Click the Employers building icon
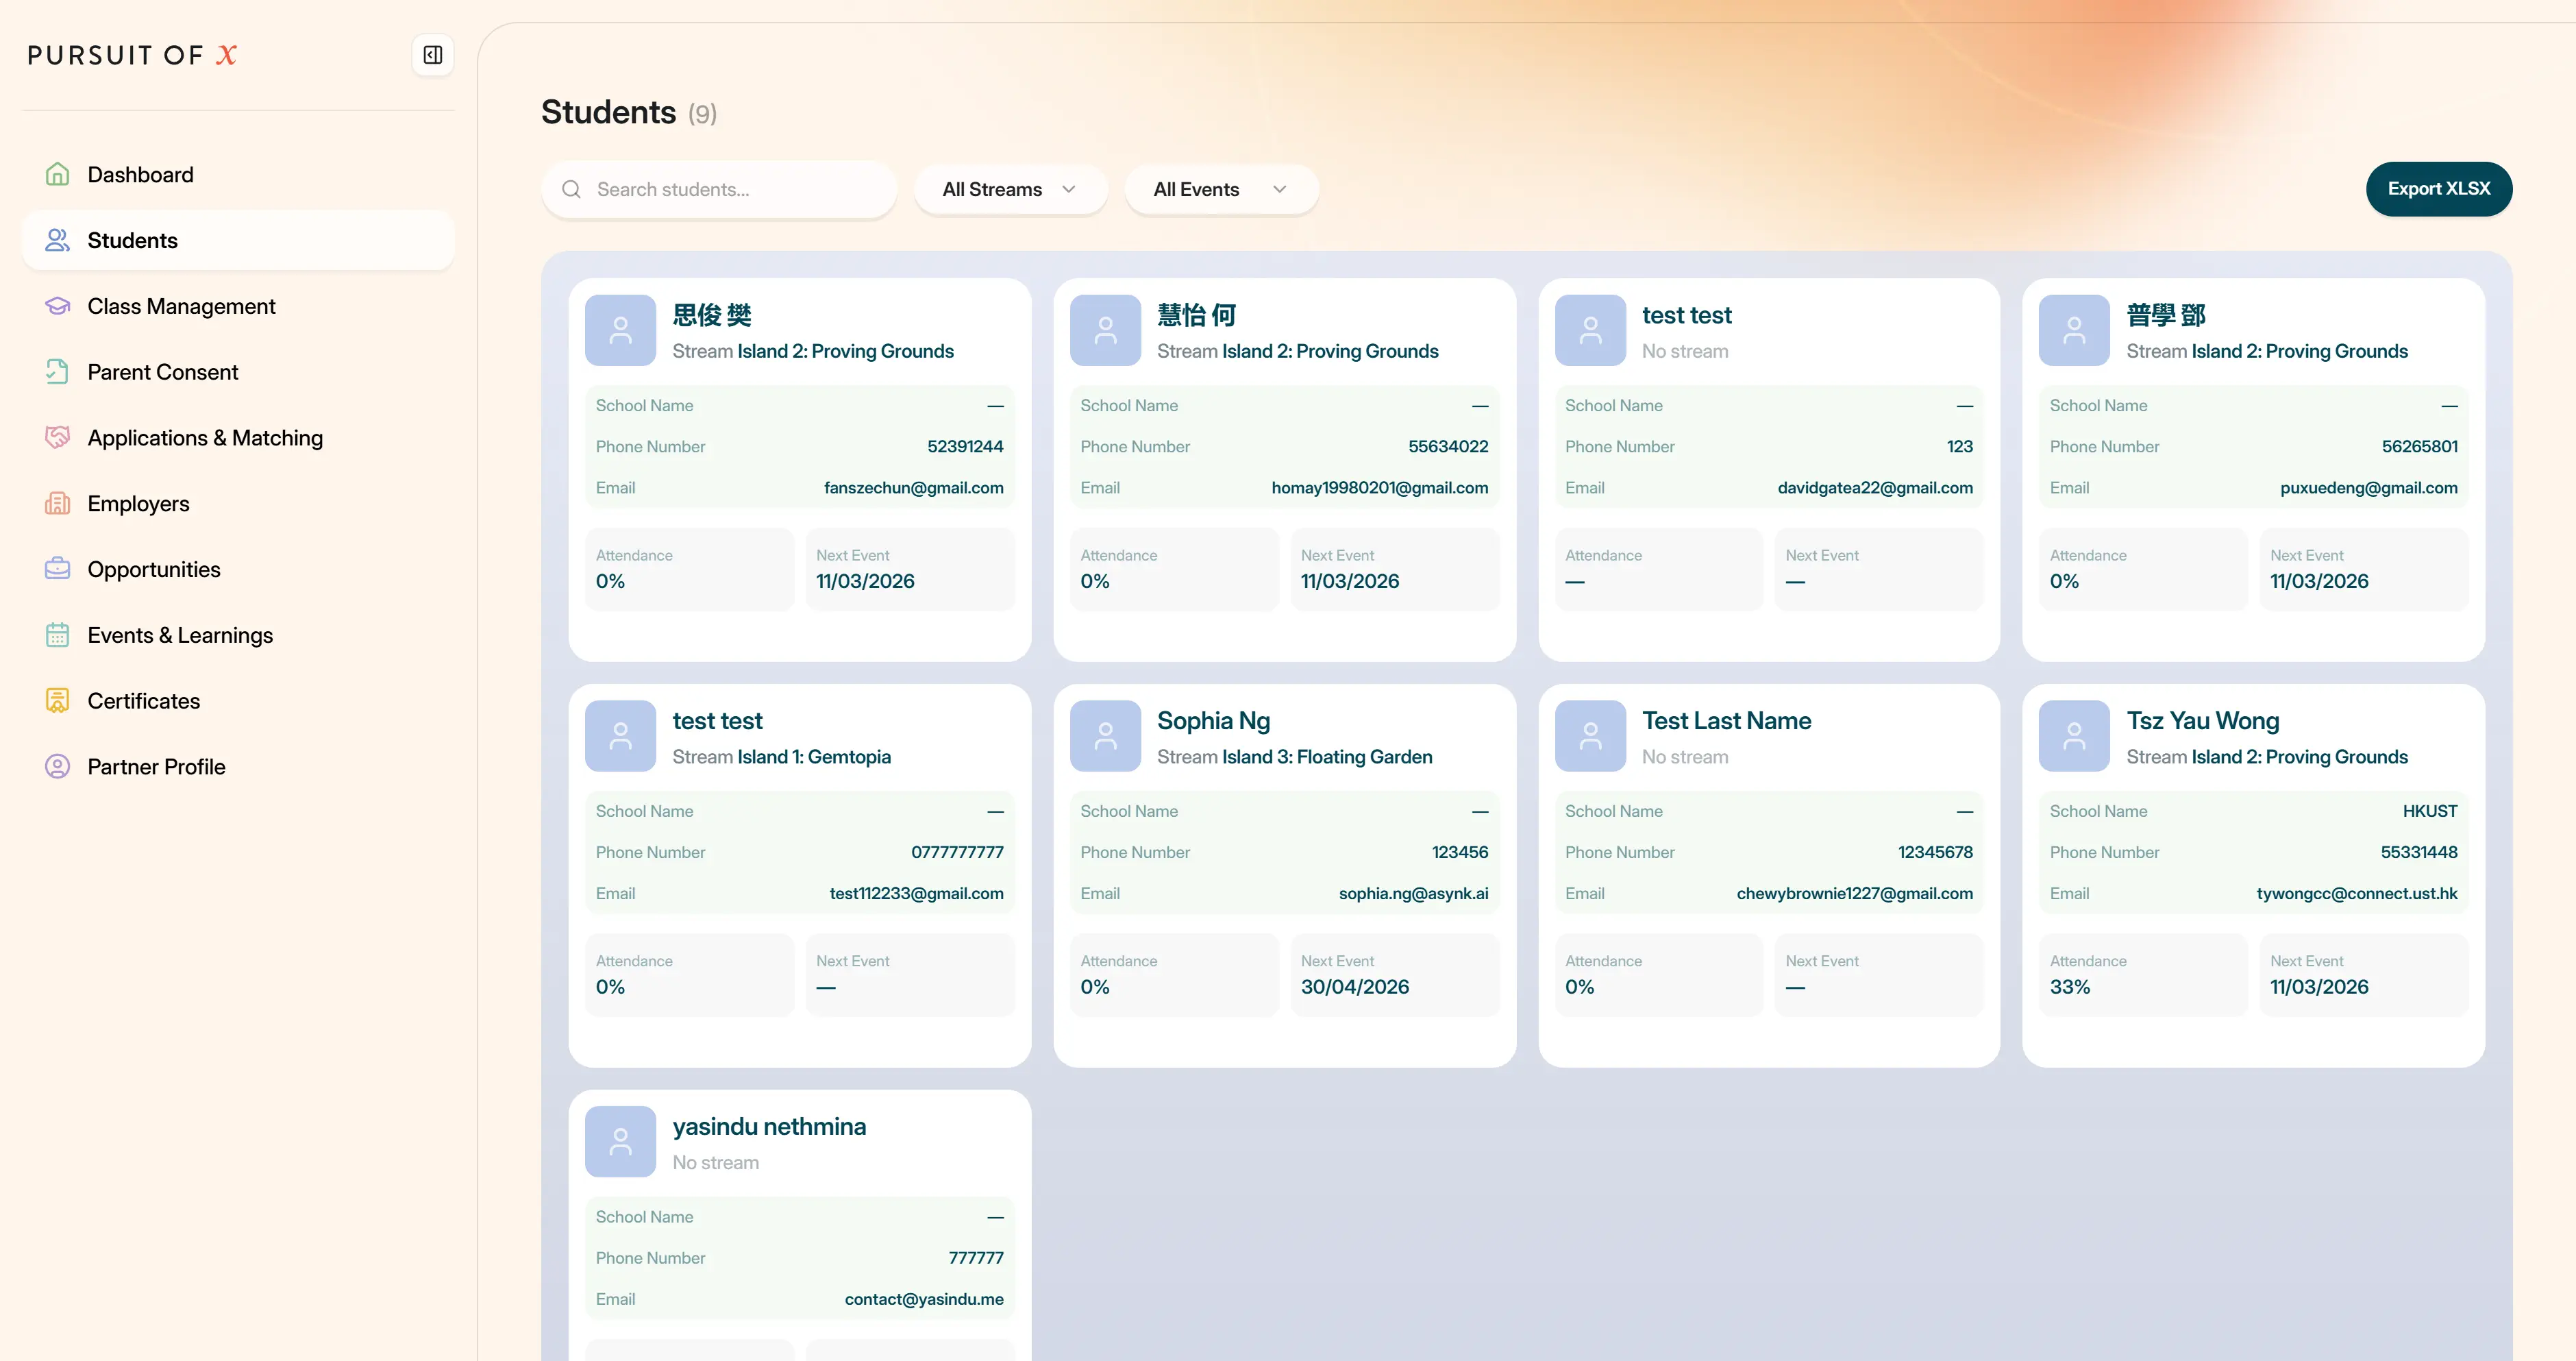This screenshot has width=2576, height=1361. (58, 503)
